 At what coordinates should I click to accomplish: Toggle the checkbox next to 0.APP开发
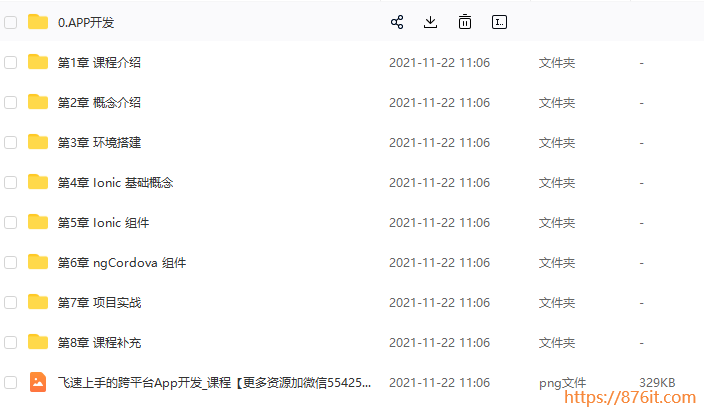[11, 22]
